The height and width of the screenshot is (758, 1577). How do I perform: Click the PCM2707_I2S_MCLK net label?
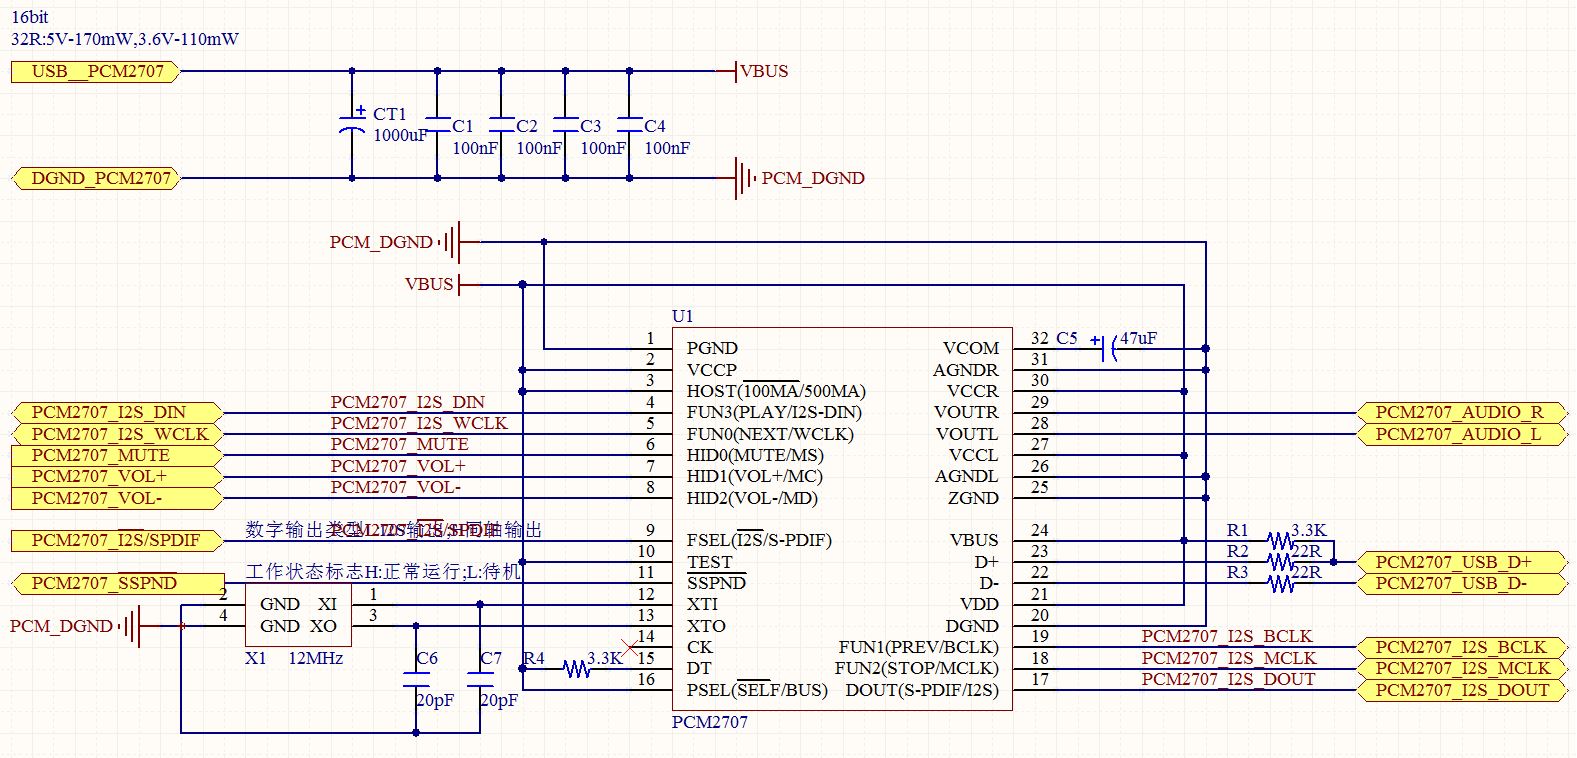[1229, 658]
